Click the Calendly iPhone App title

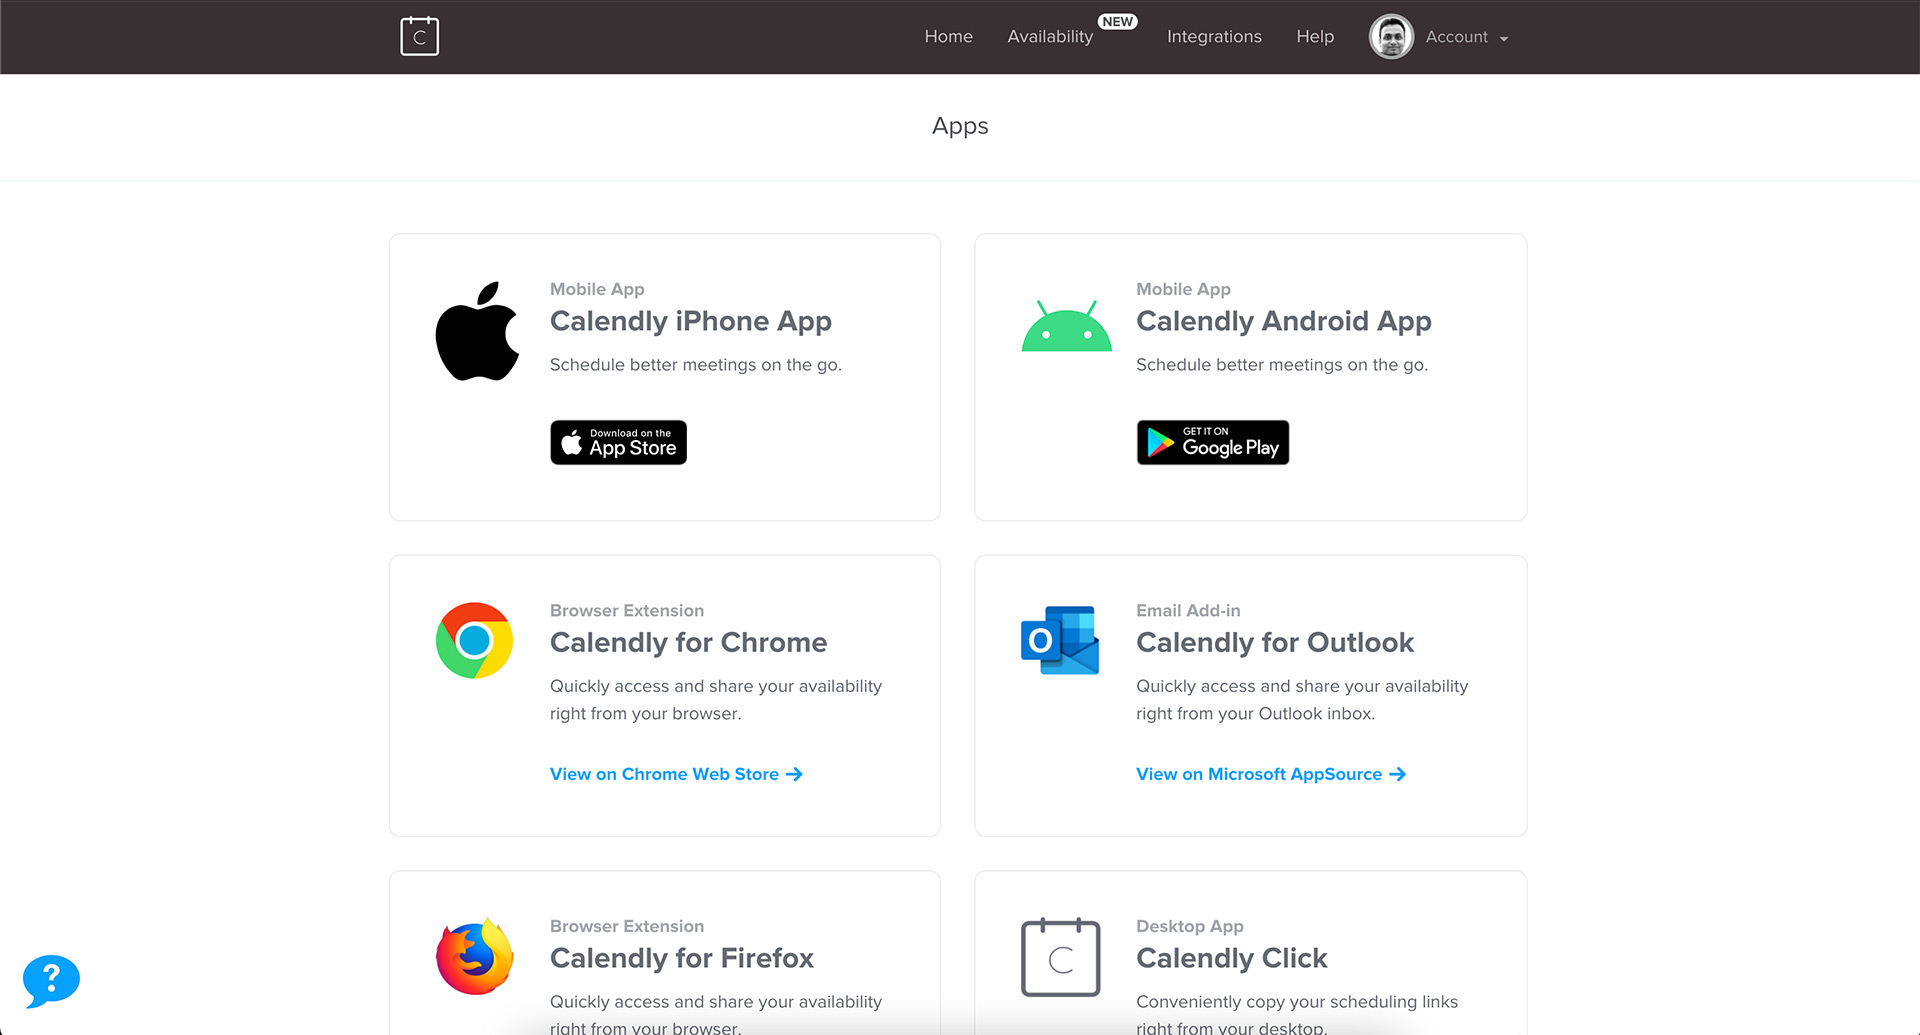coord(691,321)
